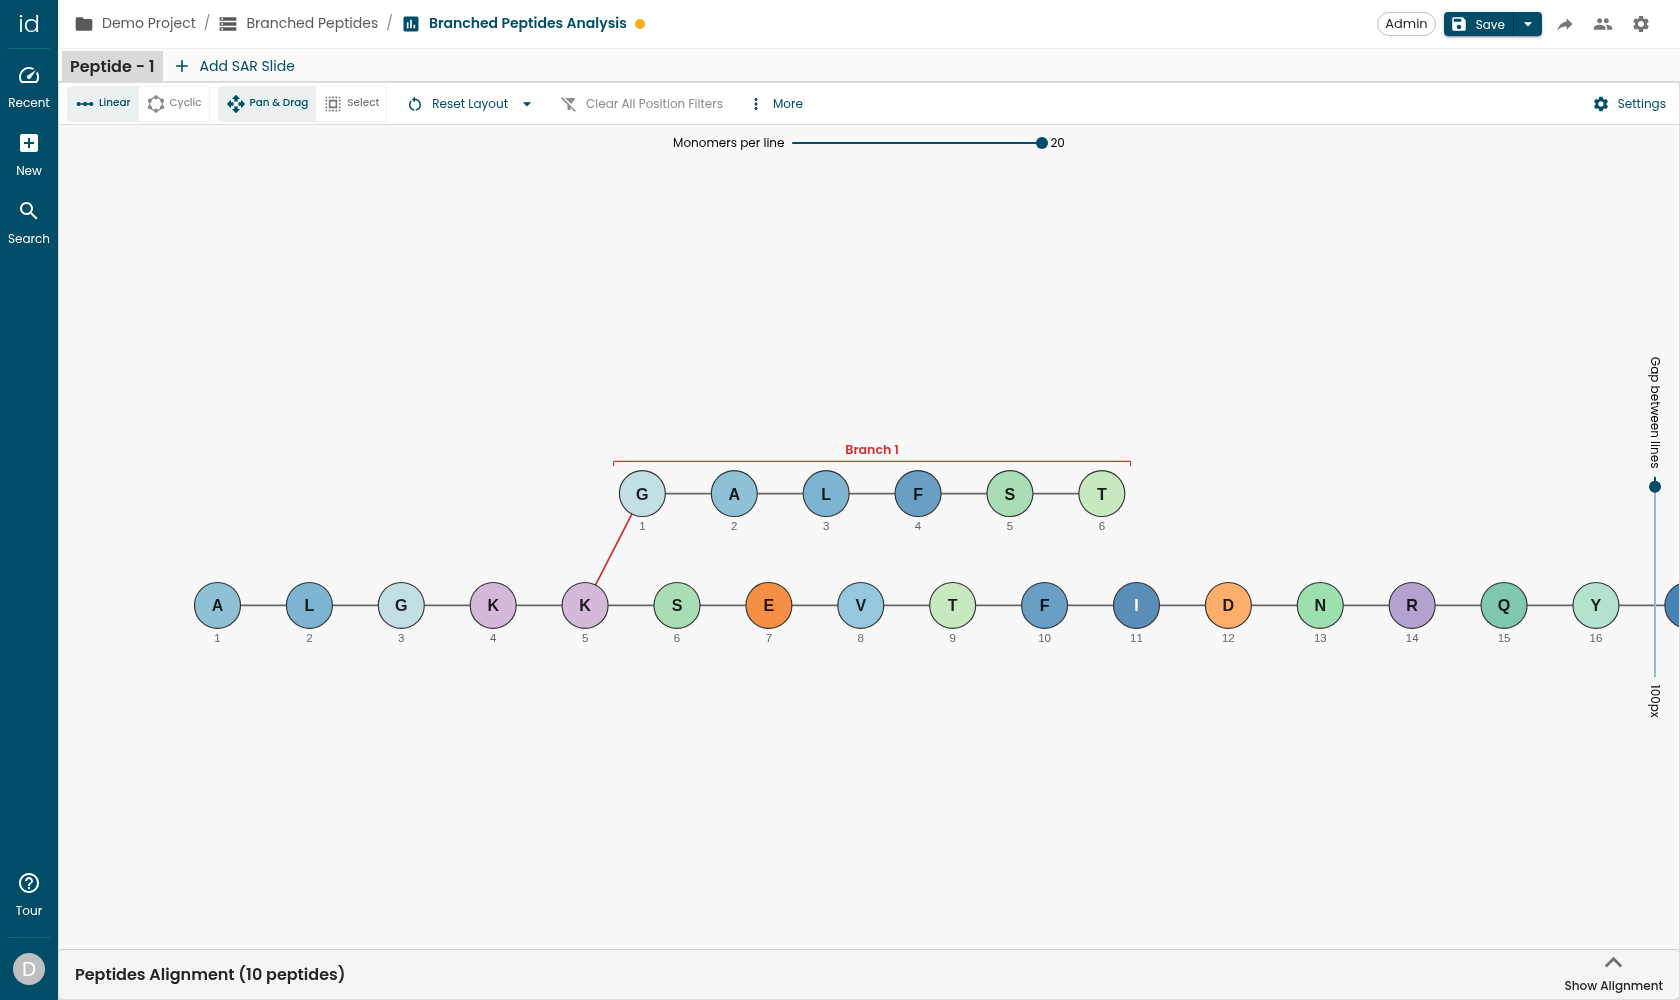
Task: Click branch monomer T at position 6
Action: [1102, 494]
